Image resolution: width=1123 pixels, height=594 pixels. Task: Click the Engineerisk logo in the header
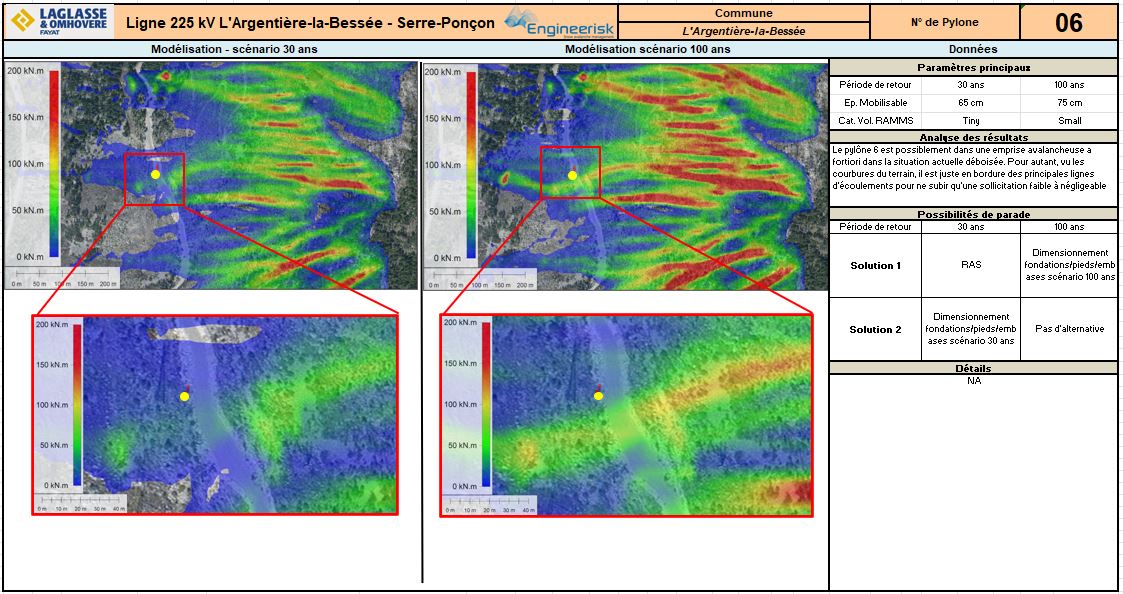(x=558, y=22)
